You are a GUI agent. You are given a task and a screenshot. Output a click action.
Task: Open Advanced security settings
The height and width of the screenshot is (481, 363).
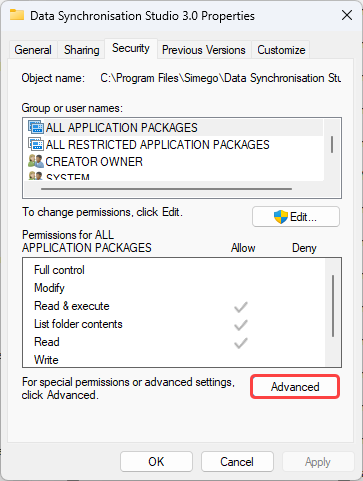(x=295, y=387)
